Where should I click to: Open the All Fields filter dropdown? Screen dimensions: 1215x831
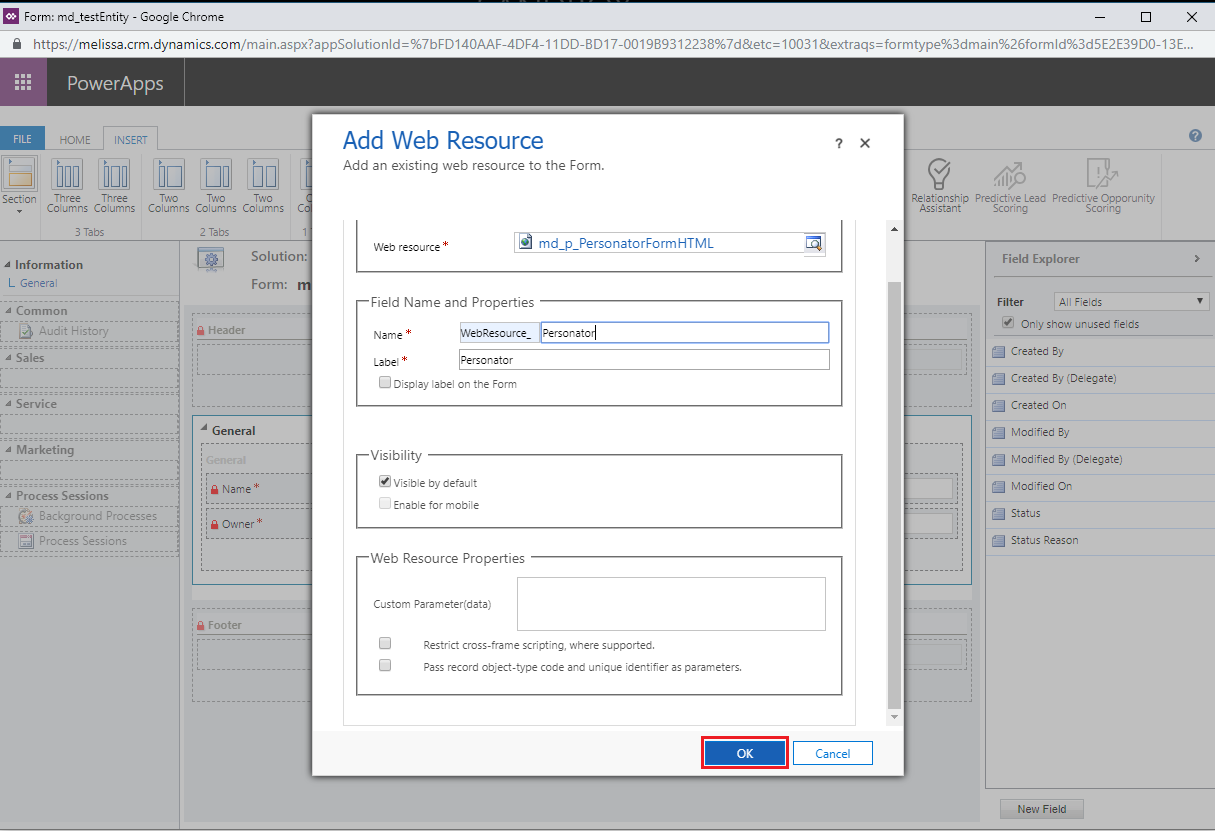point(1132,301)
